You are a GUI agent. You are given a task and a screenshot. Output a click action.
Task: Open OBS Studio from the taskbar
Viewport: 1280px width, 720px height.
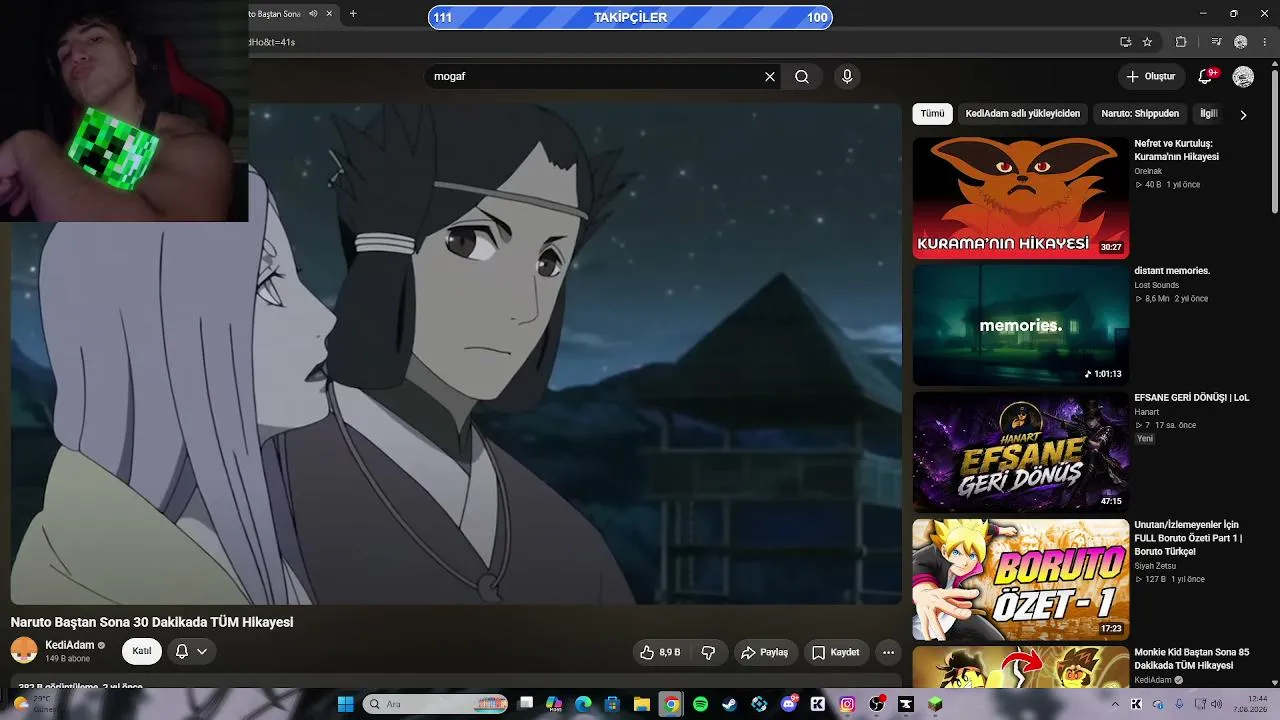[877, 704]
